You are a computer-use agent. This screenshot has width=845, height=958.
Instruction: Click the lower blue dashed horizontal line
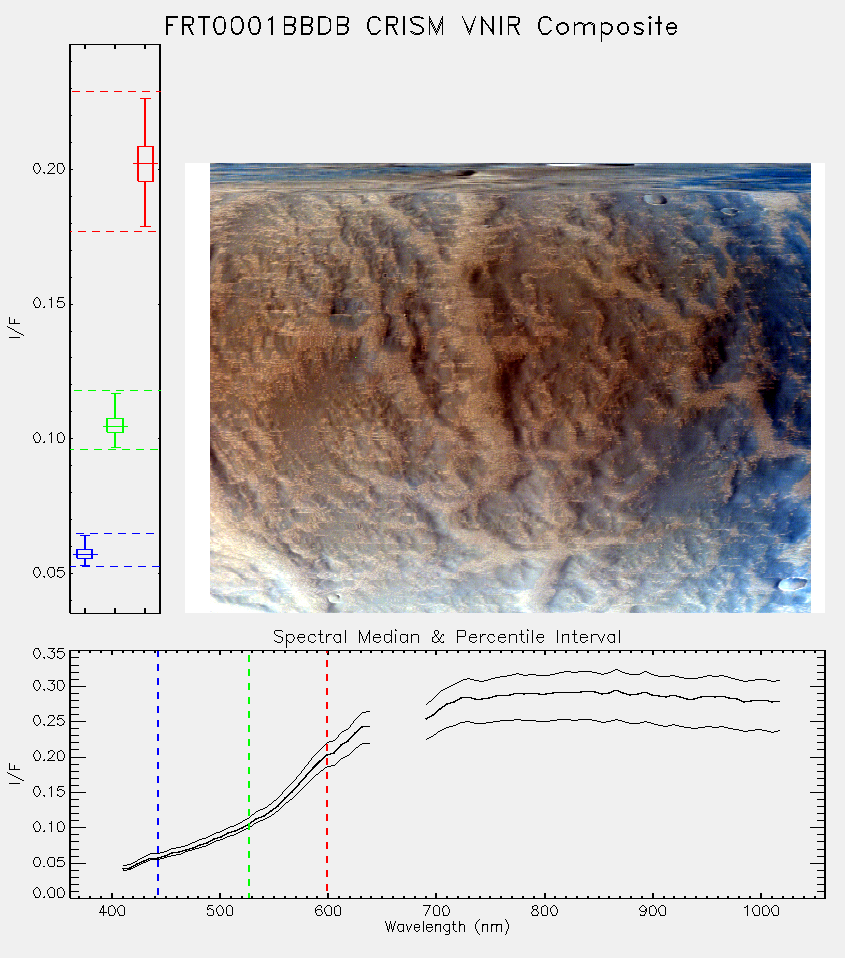click(115, 566)
